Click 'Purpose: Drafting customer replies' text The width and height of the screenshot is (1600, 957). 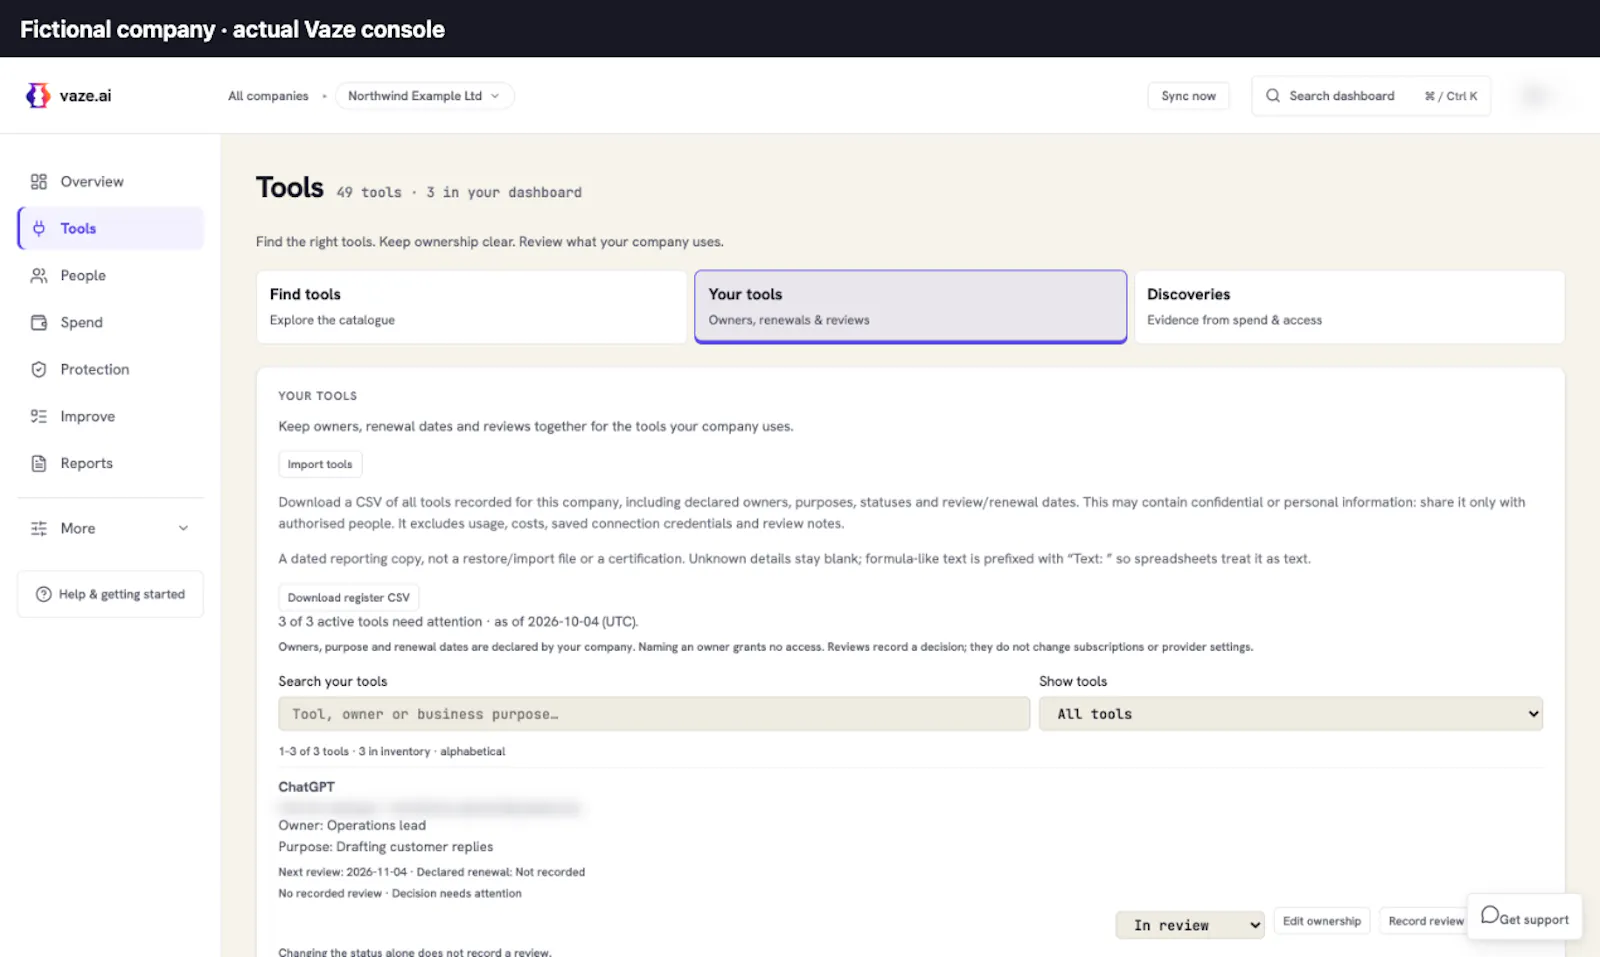385,847
